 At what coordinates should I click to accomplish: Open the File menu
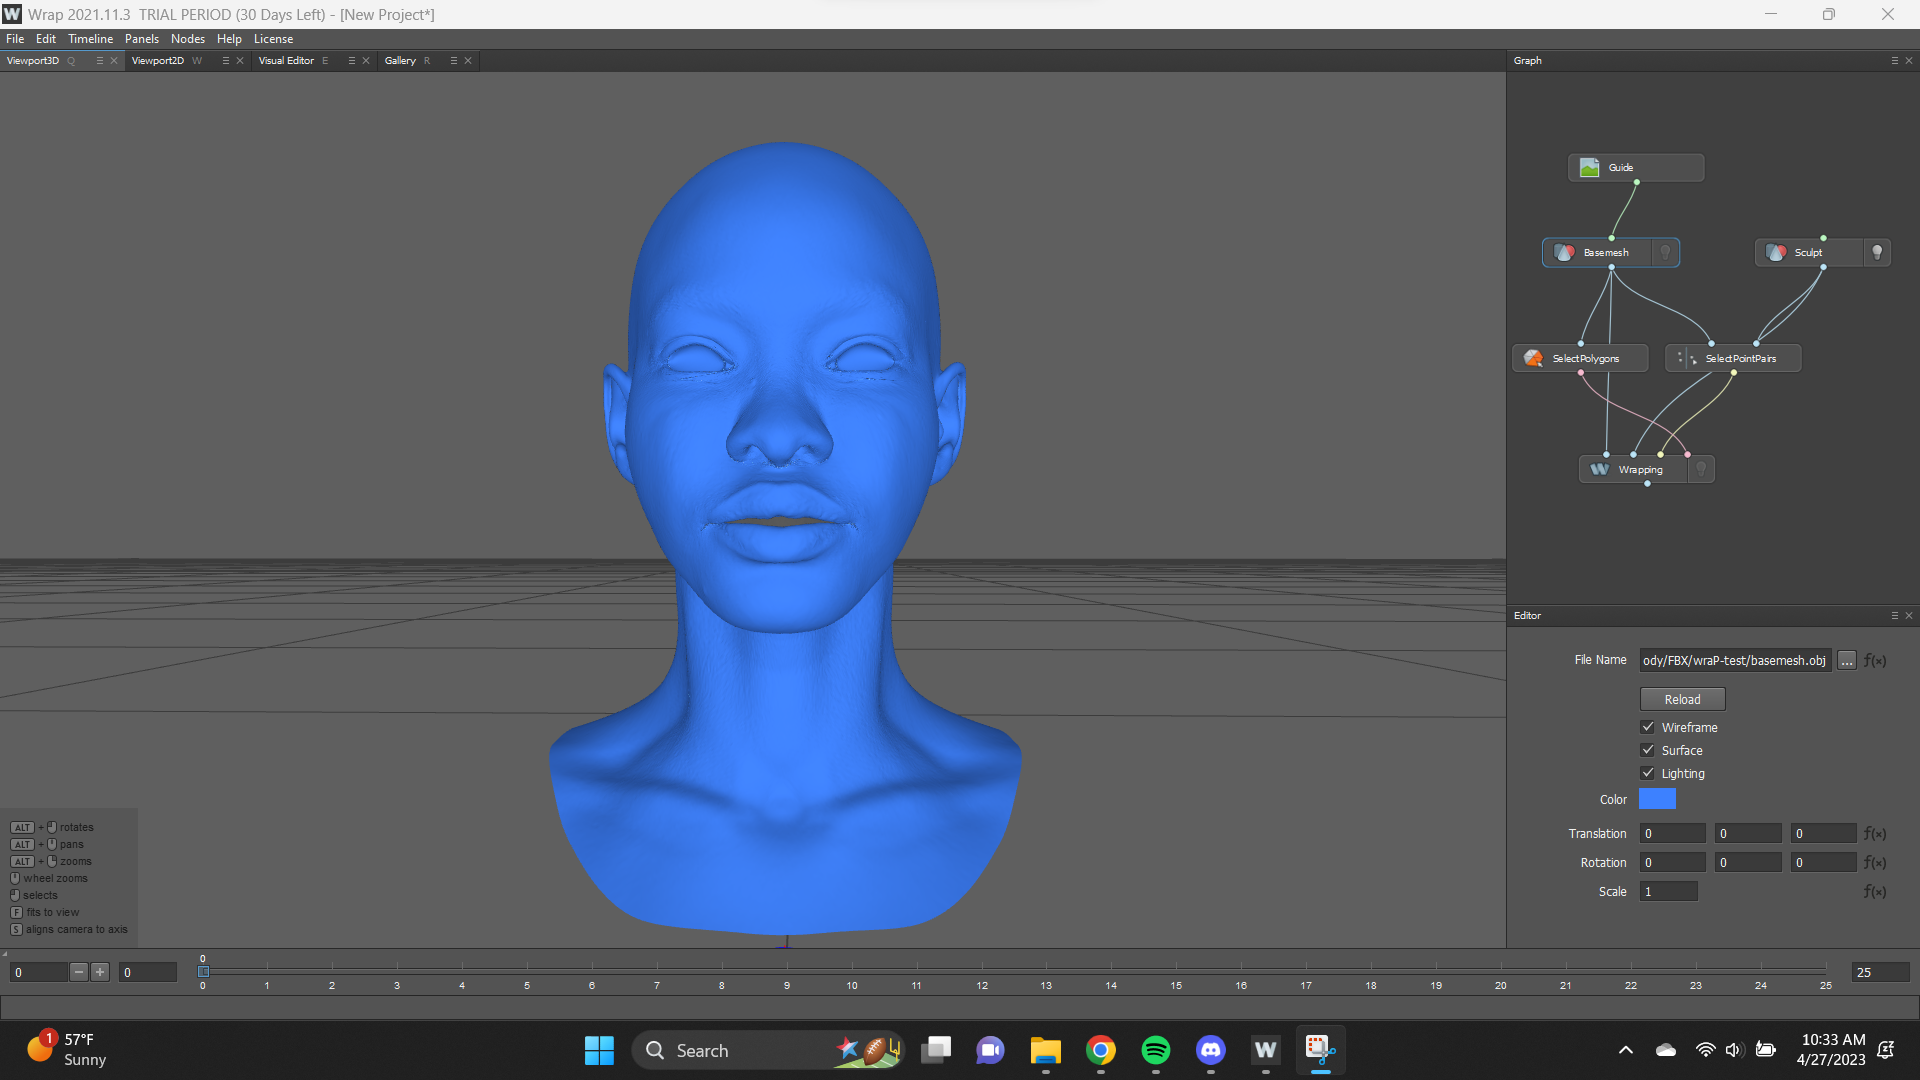(x=15, y=39)
